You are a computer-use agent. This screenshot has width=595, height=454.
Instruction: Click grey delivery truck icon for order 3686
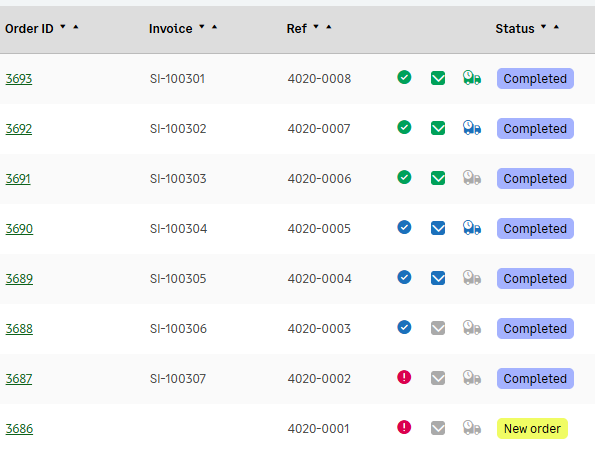tap(472, 428)
